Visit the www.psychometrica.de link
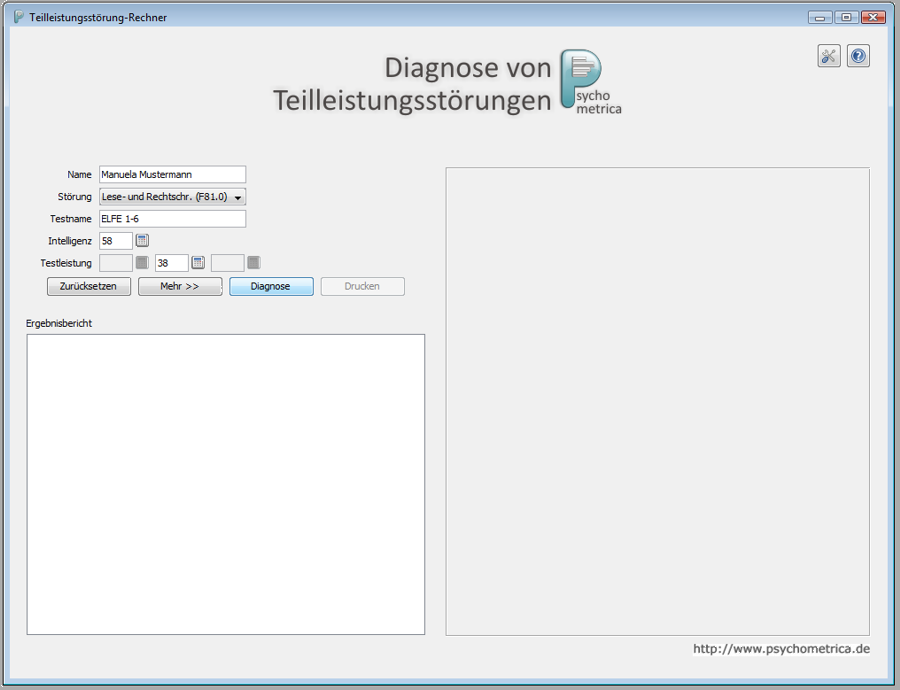 (781, 648)
